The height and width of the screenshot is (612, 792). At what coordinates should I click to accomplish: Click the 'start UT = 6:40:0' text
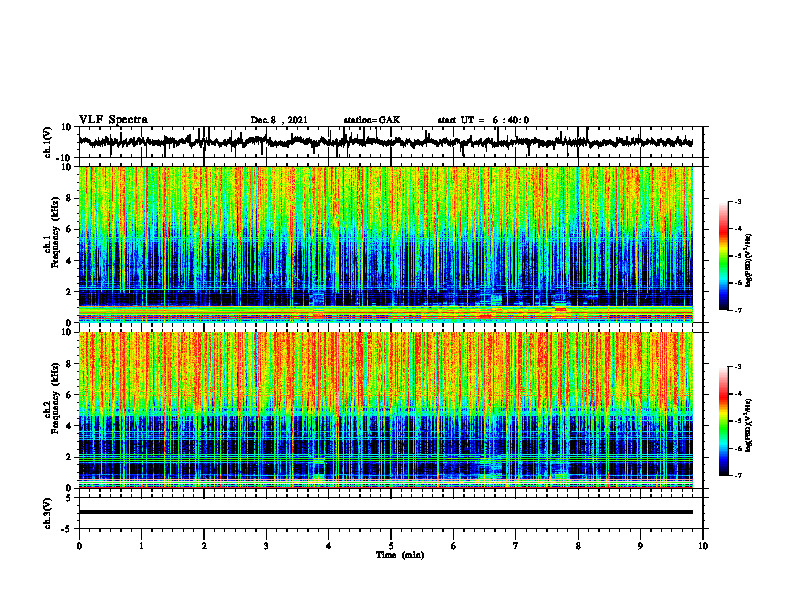[x=483, y=120]
